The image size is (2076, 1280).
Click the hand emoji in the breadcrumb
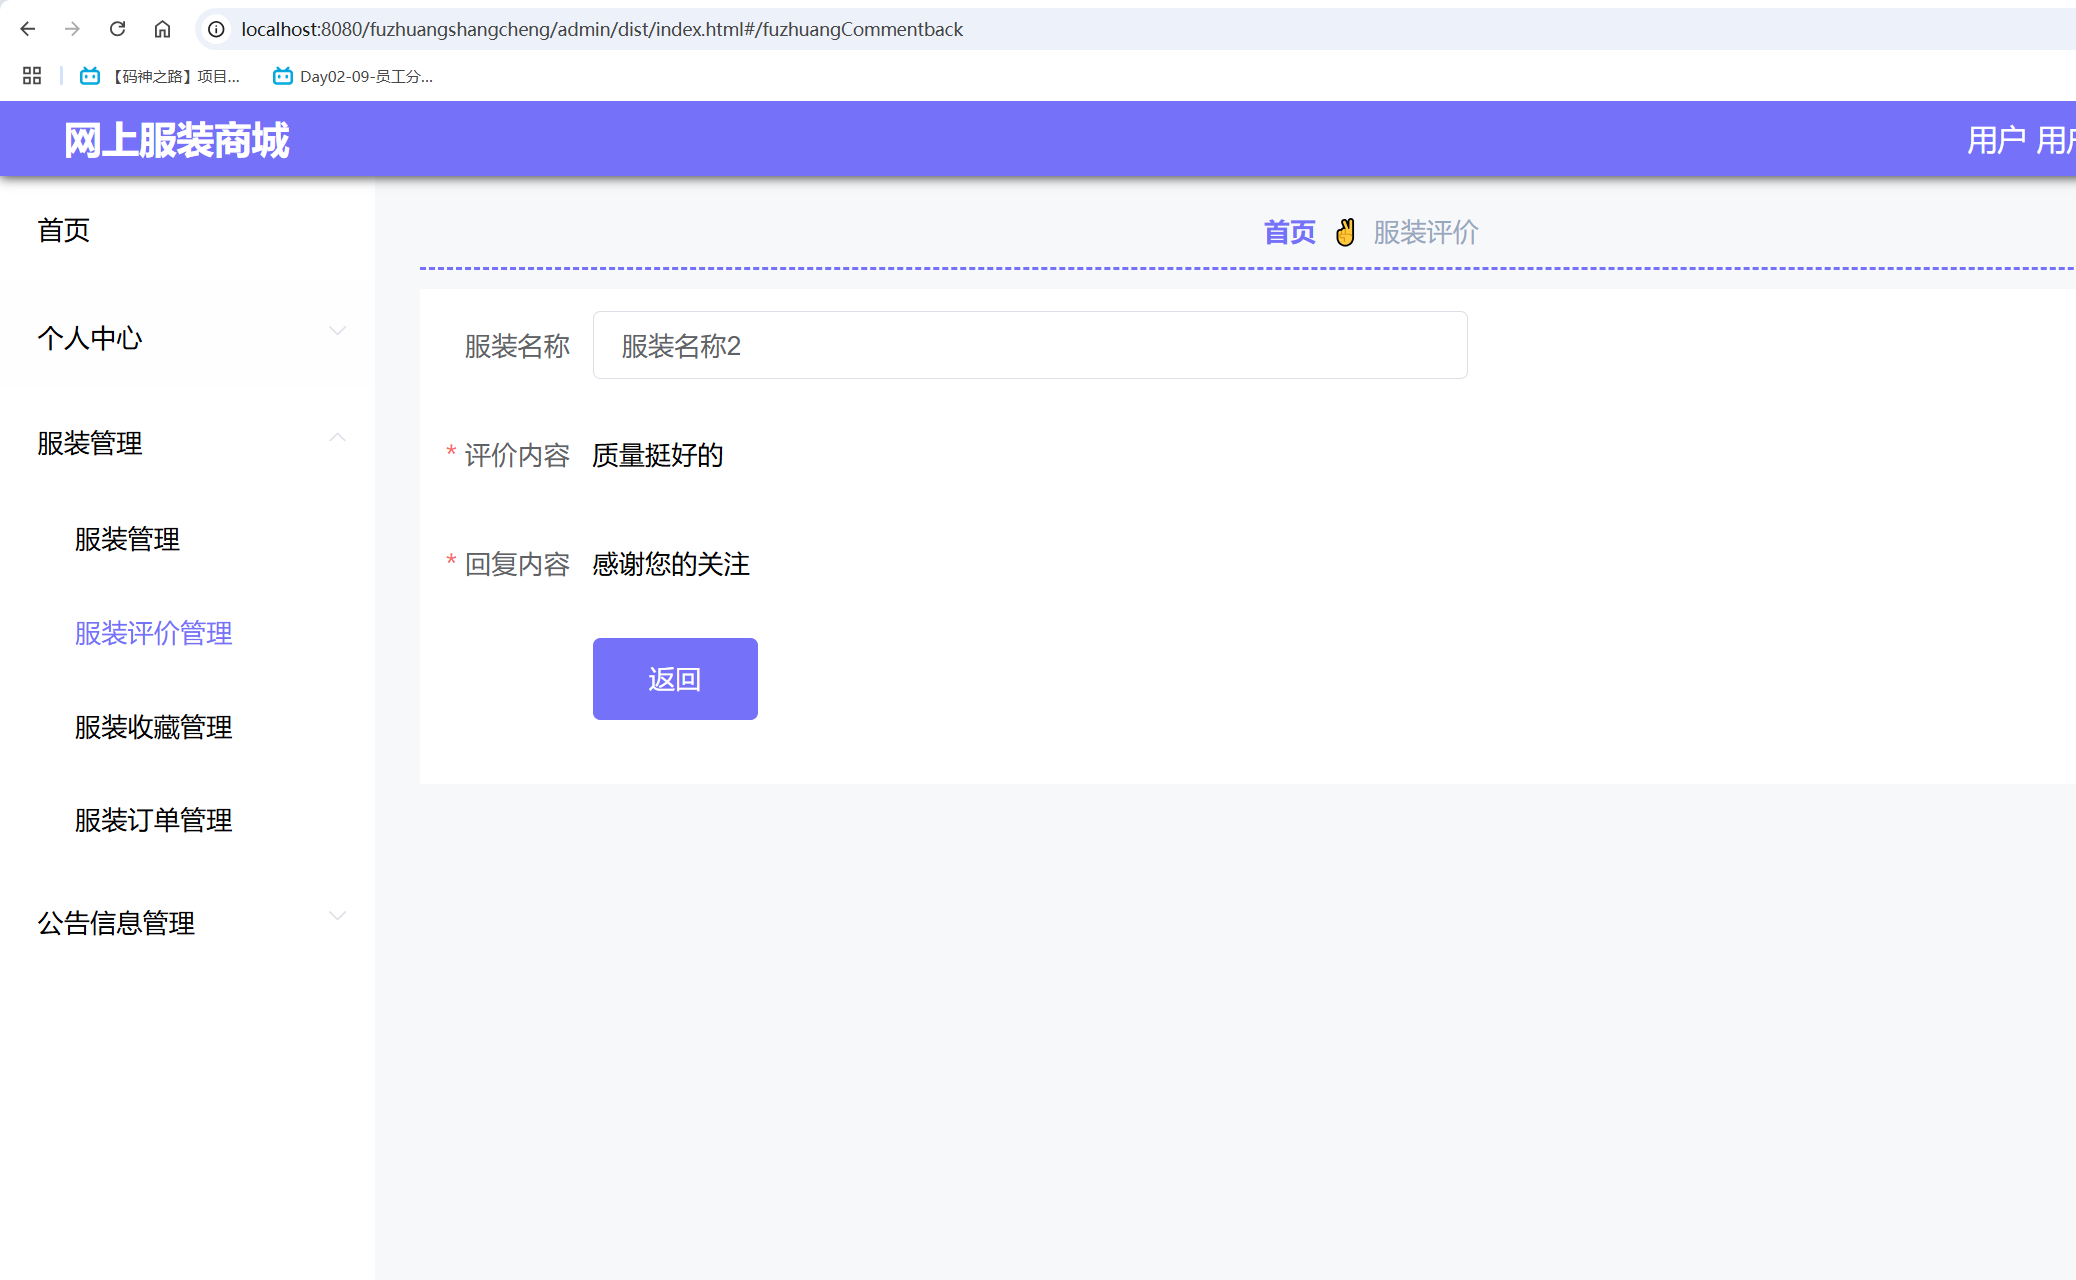point(1345,231)
